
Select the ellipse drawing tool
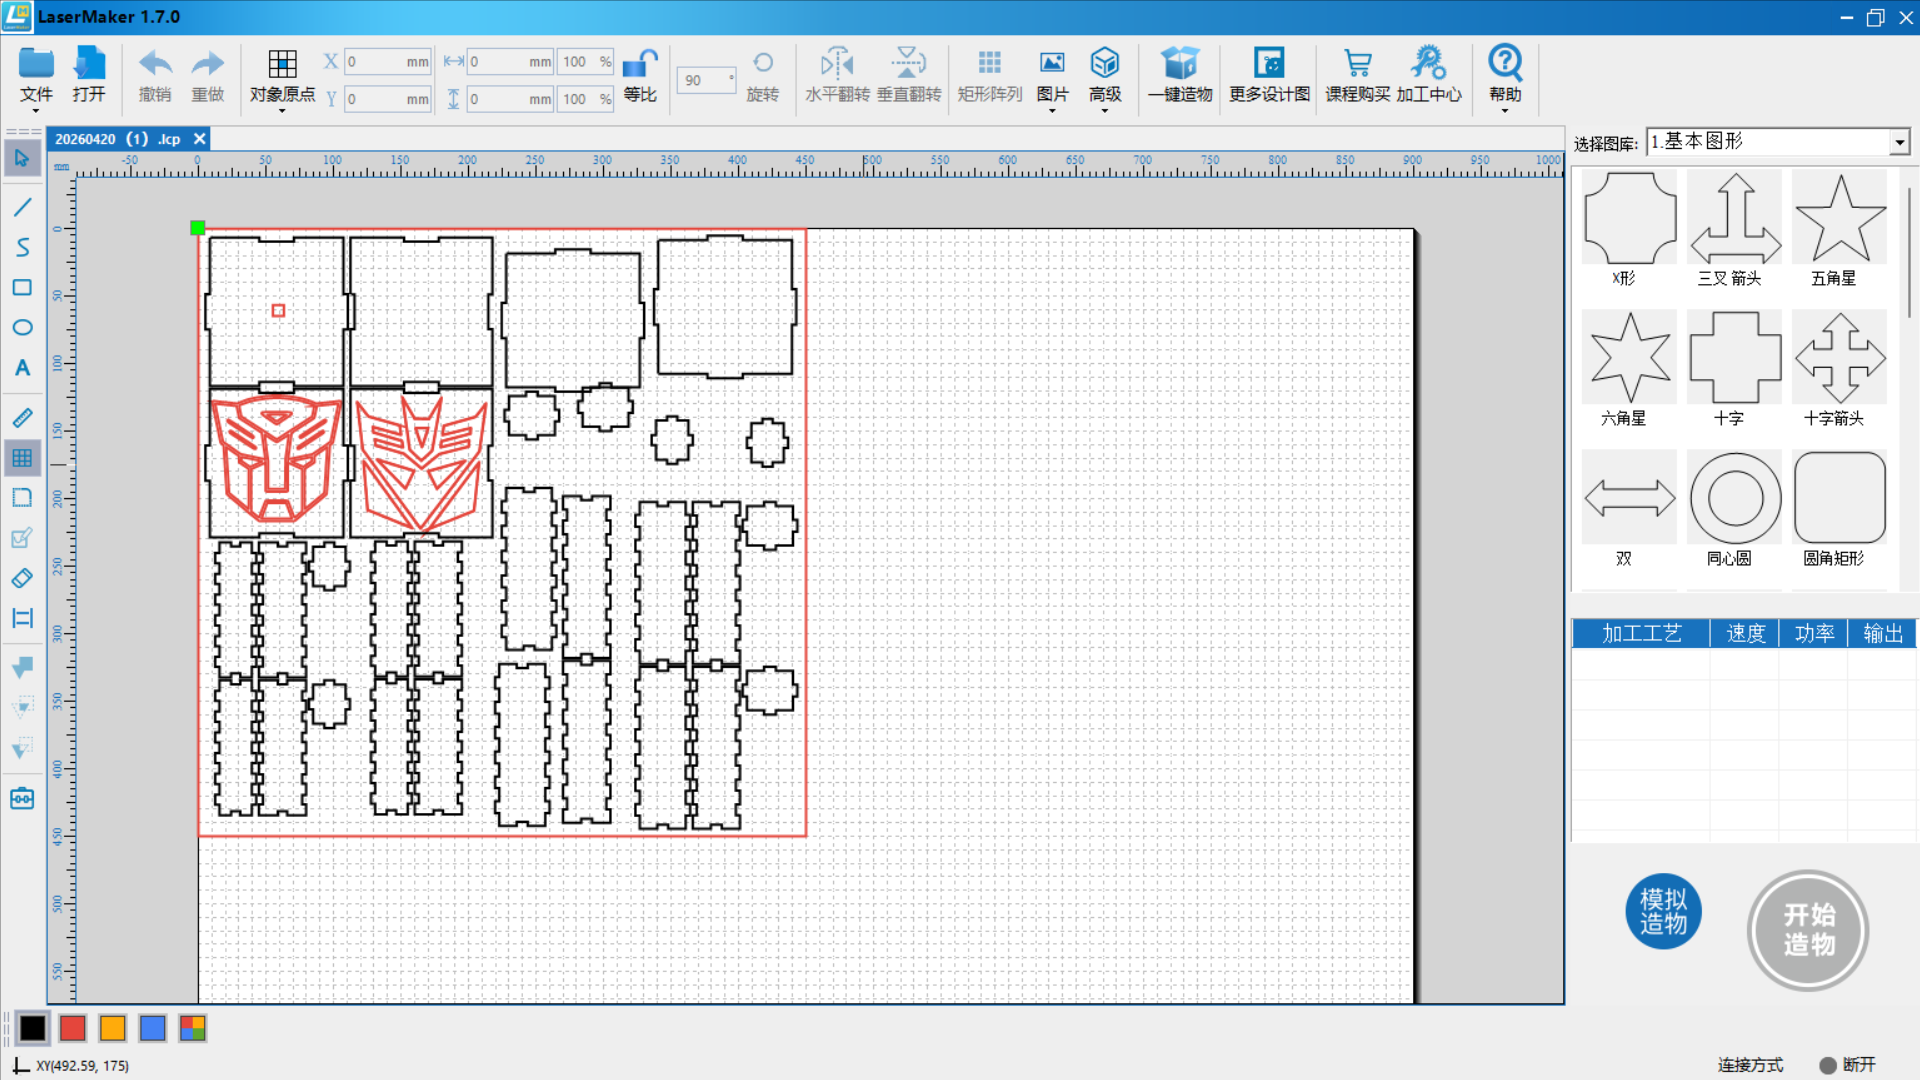pos(22,327)
